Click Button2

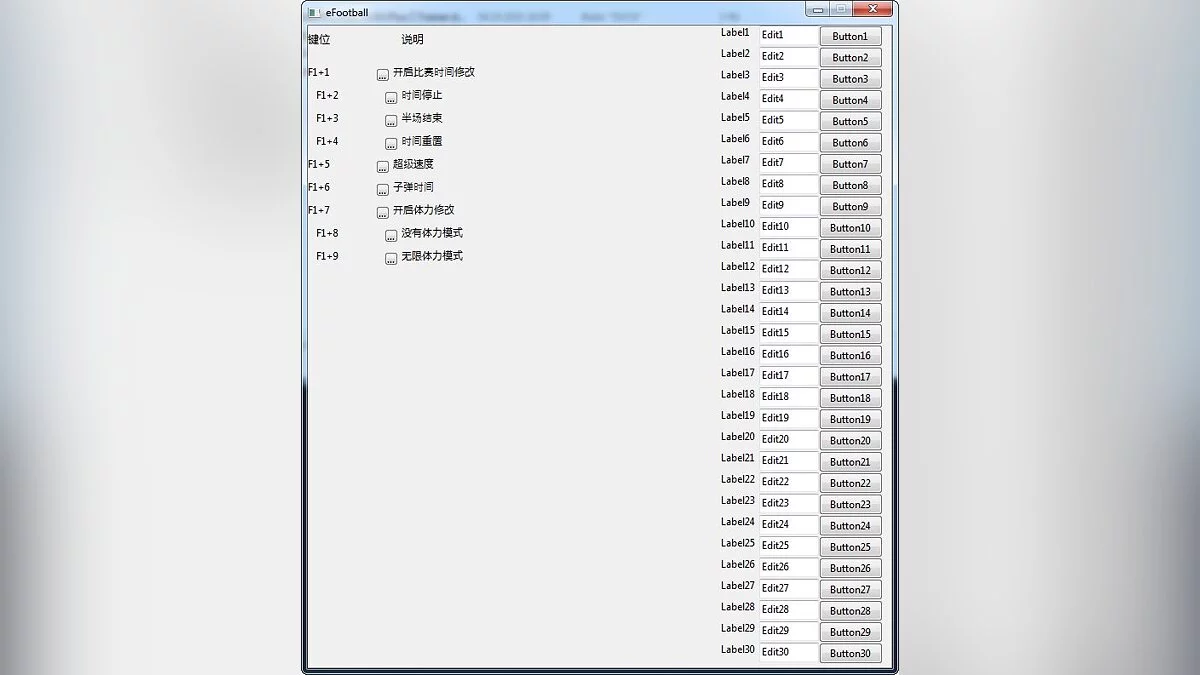coord(851,58)
